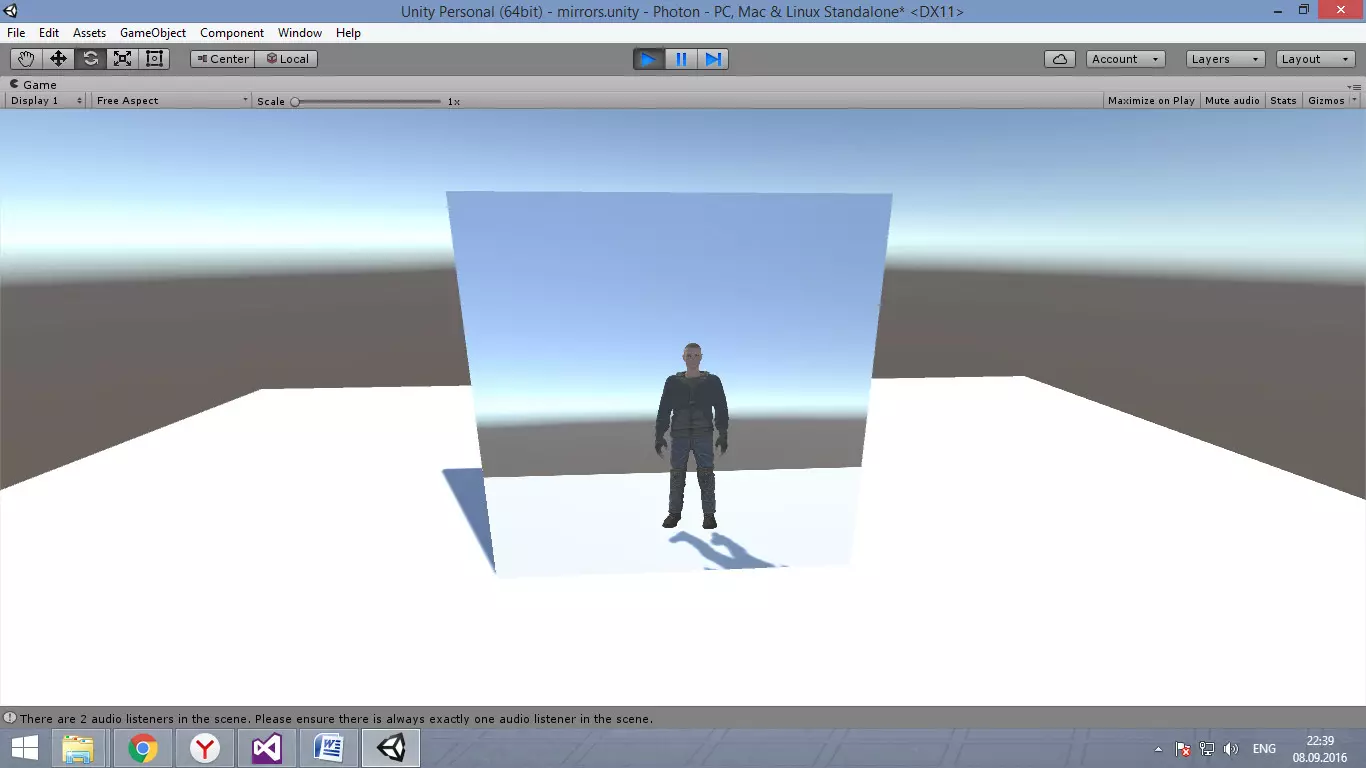Viewport: 1366px width, 768px height.
Task: Show the Stats overlay
Action: tap(1283, 101)
